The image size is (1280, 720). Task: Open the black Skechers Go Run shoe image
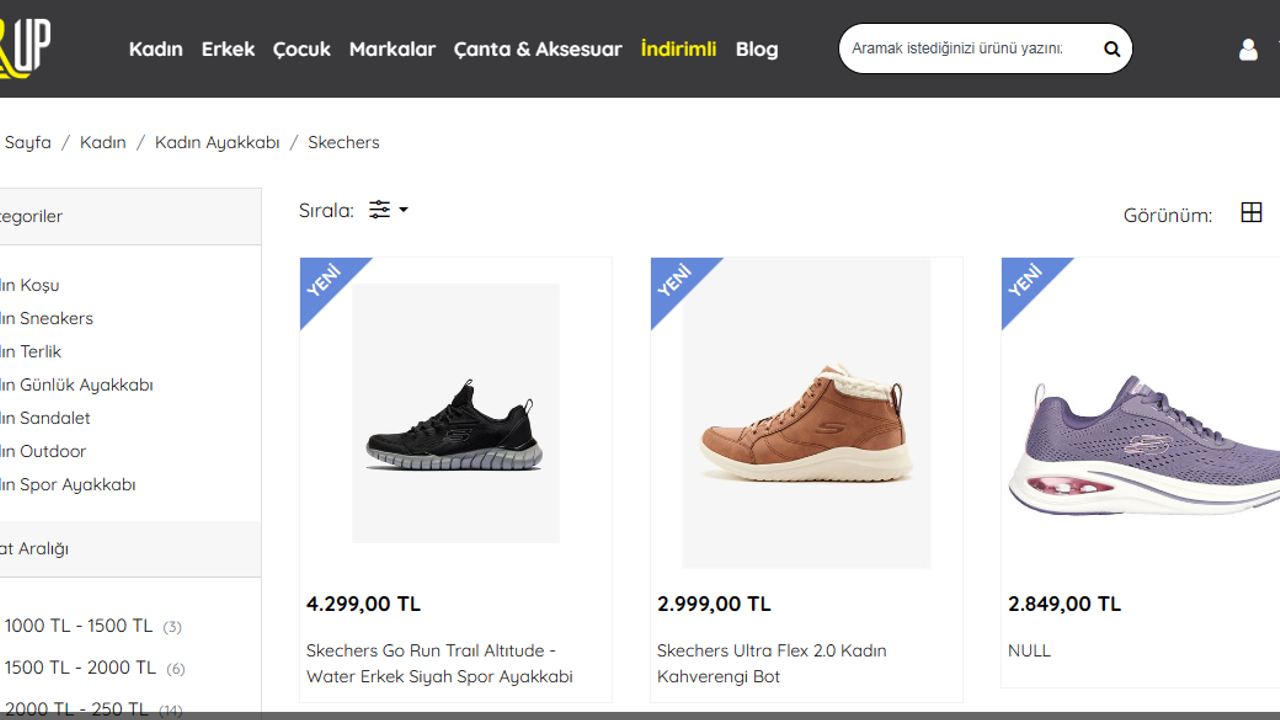tap(455, 413)
